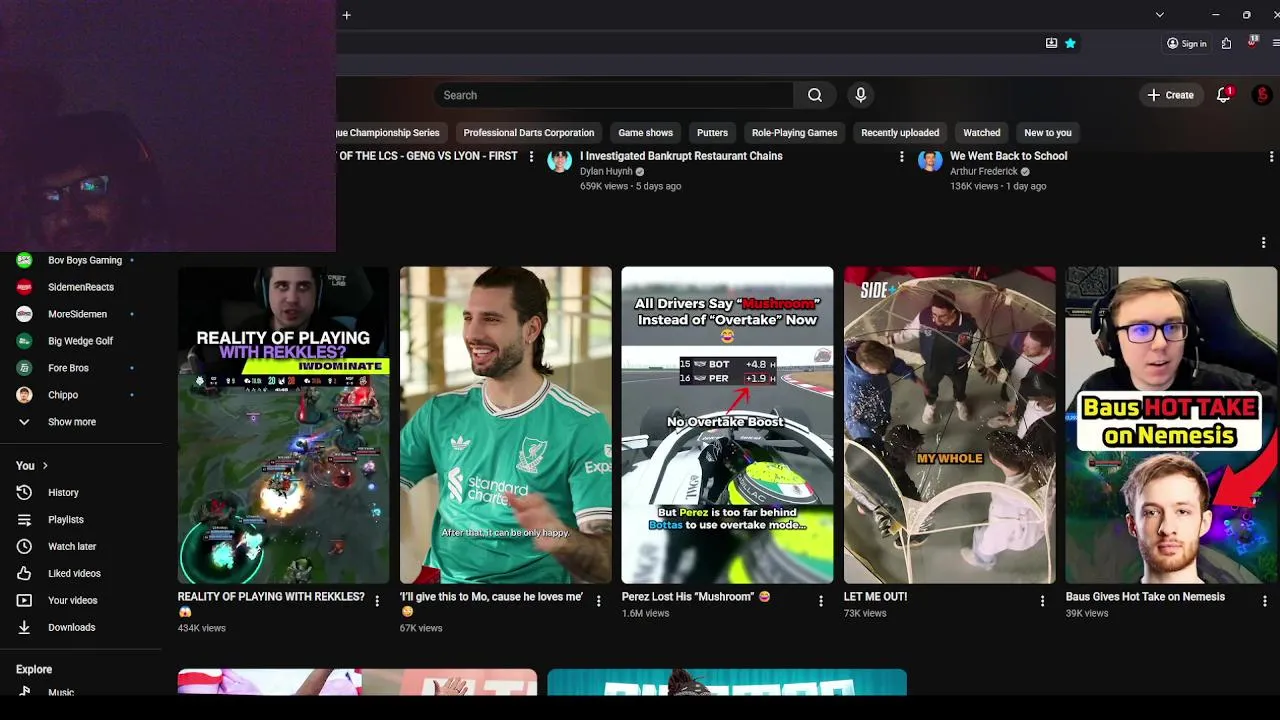Open I Investigated Bankrupt Restaurant Chains video
The image size is (1280, 720).
coord(681,156)
